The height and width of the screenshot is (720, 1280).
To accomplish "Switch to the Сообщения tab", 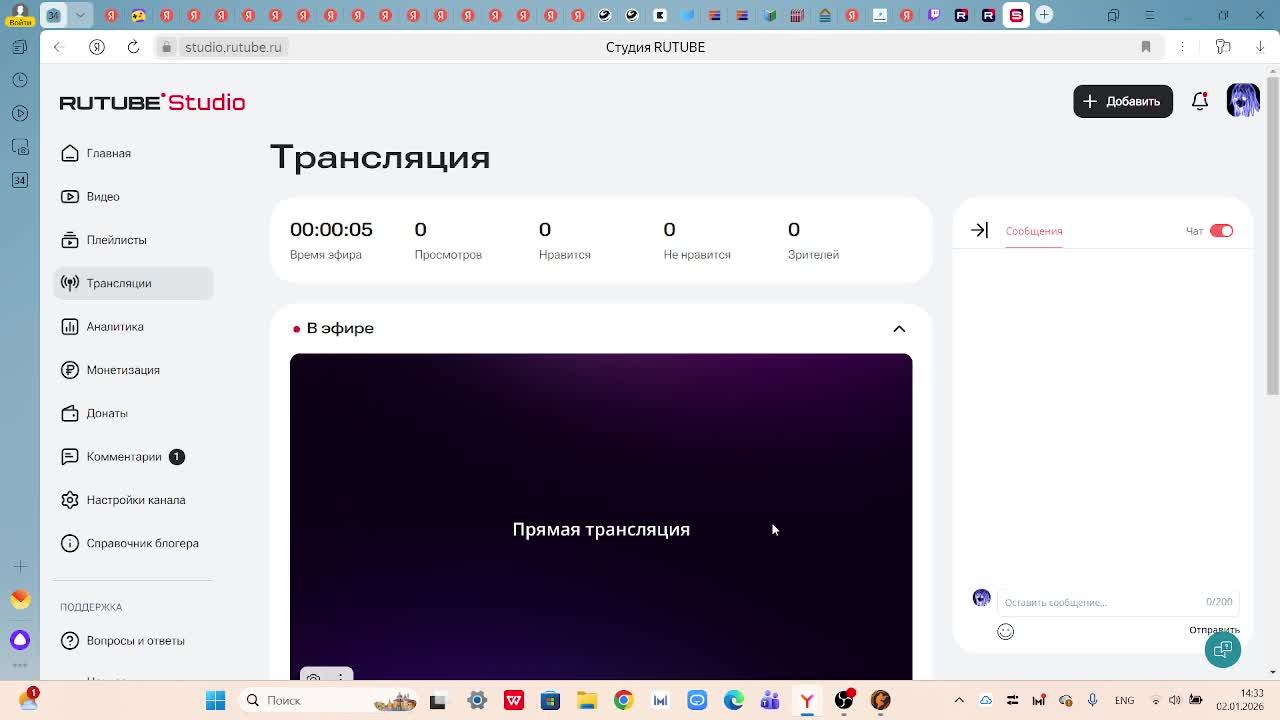I will 1034,231.
